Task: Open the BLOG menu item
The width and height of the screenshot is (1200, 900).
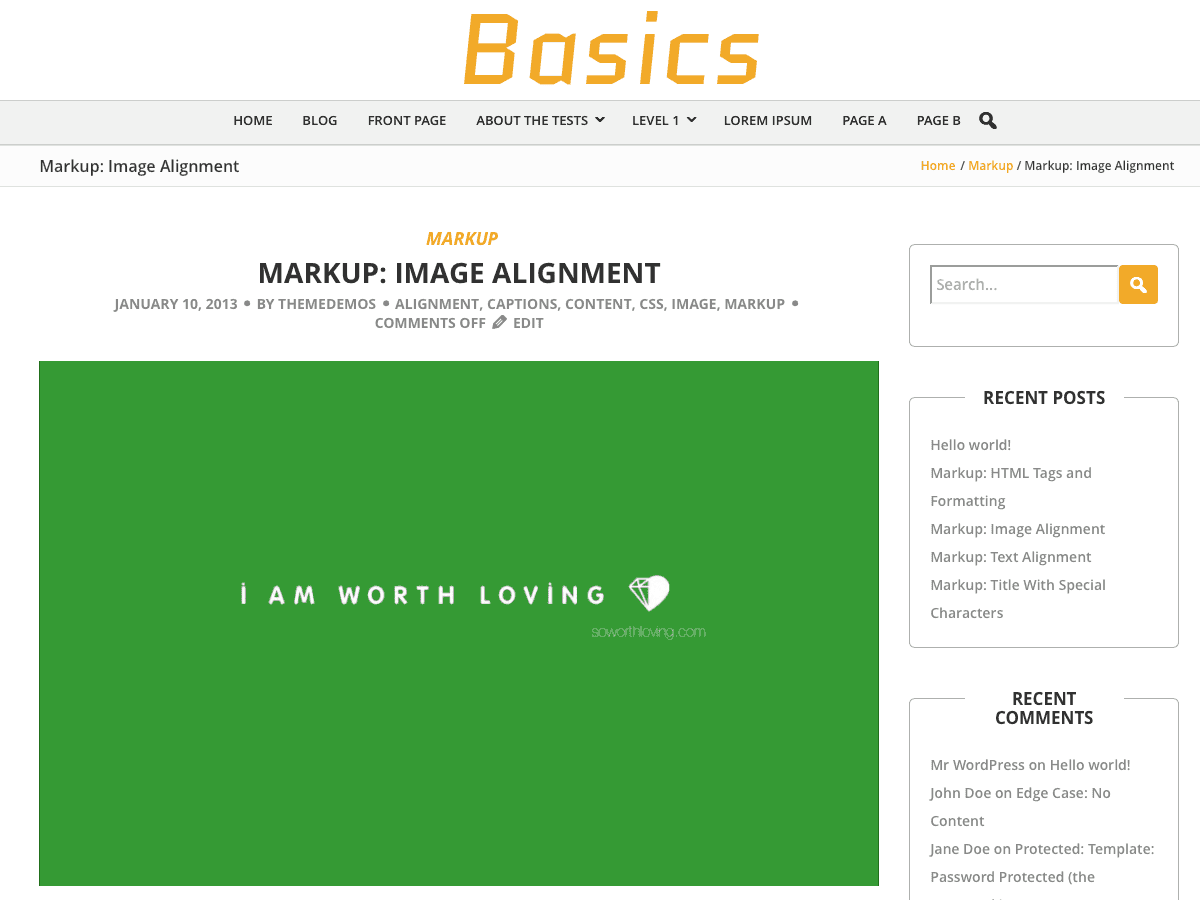Action: 319,120
